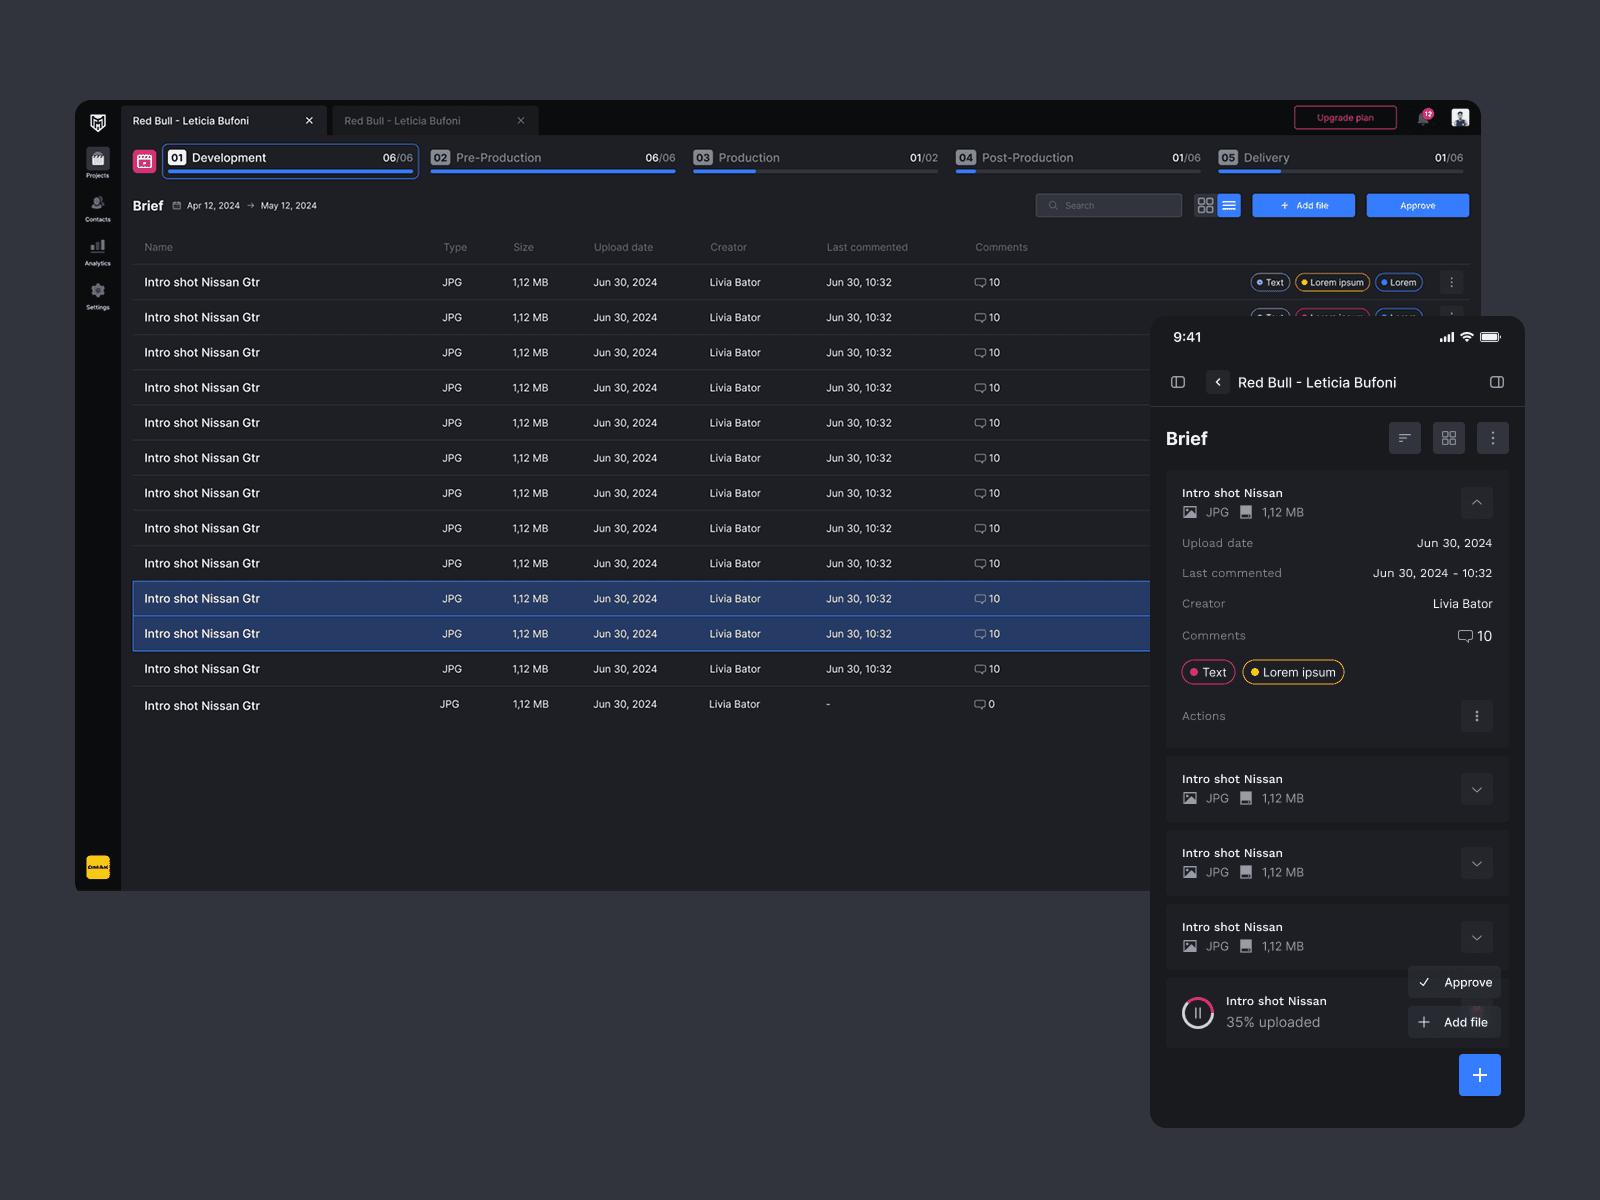Click the Lorem ipsum tag in mobile card
The width and height of the screenshot is (1600, 1200).
click(1293, 672)
